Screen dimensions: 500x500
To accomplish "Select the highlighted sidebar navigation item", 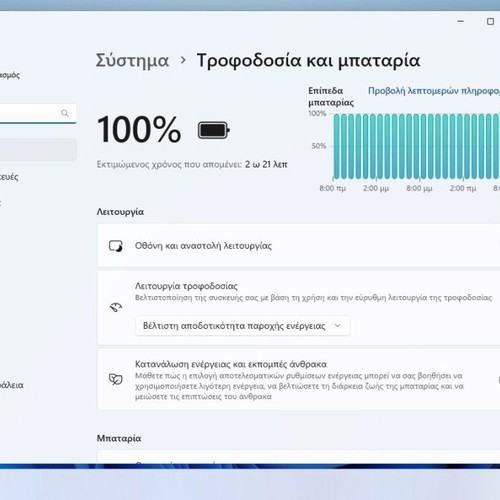I will (38, 149).
